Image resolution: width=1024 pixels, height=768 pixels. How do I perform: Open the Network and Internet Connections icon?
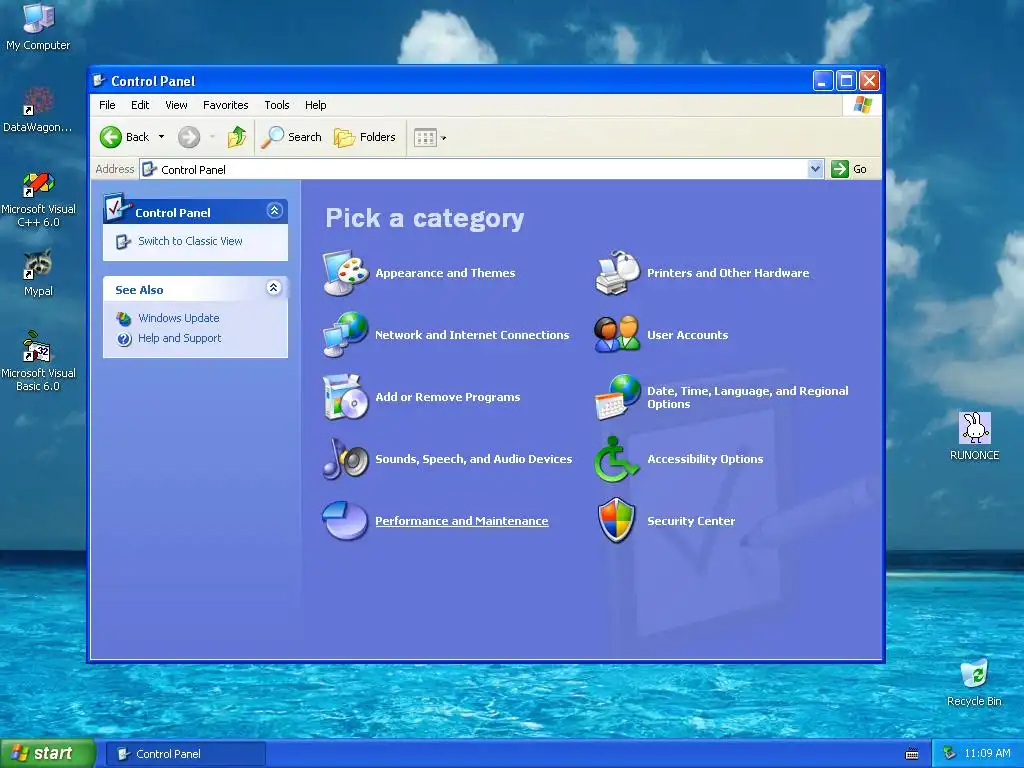[346, 334]
